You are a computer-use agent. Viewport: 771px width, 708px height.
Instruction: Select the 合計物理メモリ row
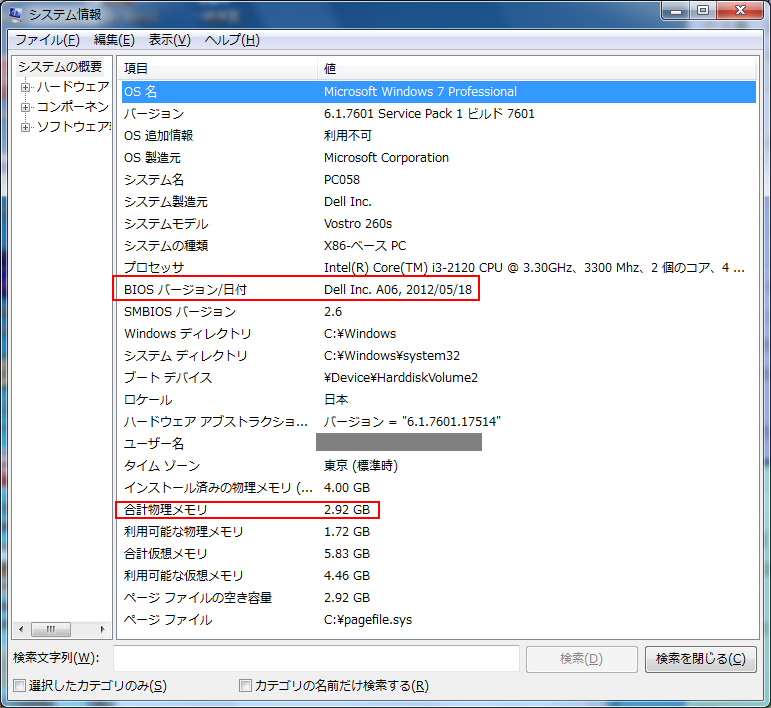[x=439, y=510]
